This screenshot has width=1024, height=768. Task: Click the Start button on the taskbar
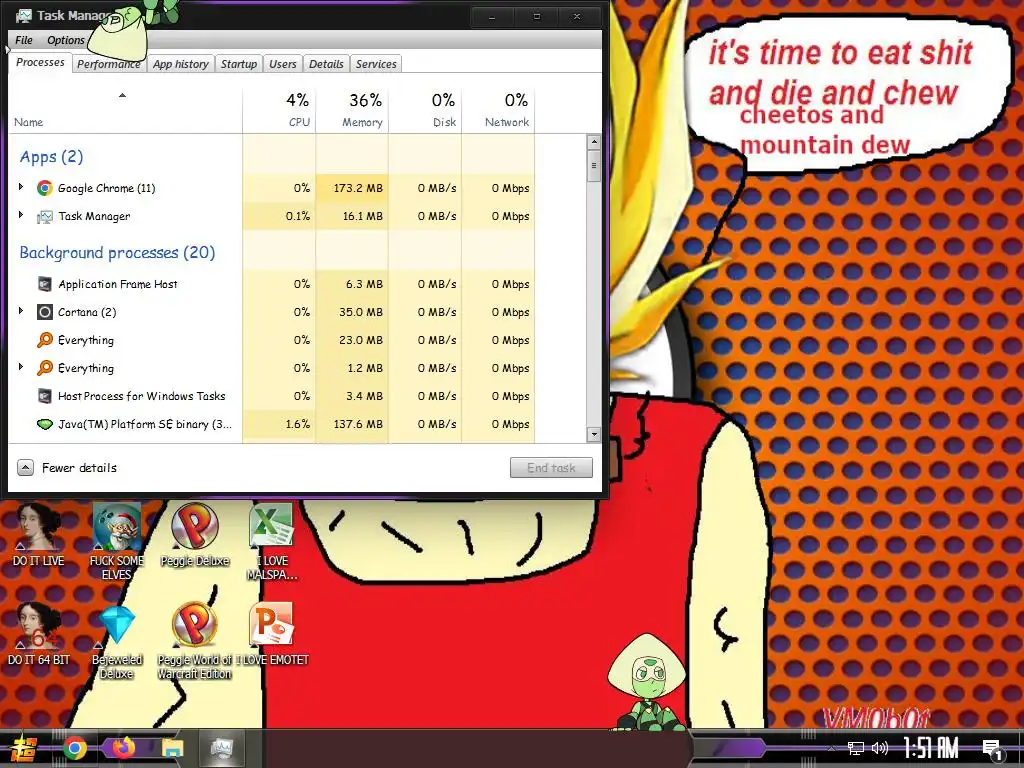24,748
